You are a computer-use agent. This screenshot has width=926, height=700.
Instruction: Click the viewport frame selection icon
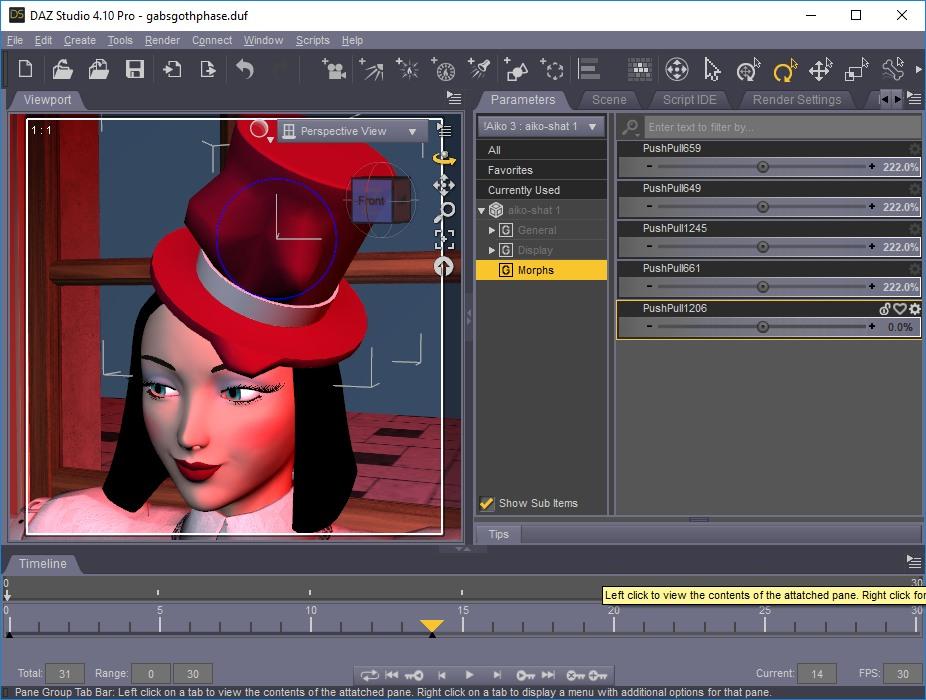coord(444,238)
